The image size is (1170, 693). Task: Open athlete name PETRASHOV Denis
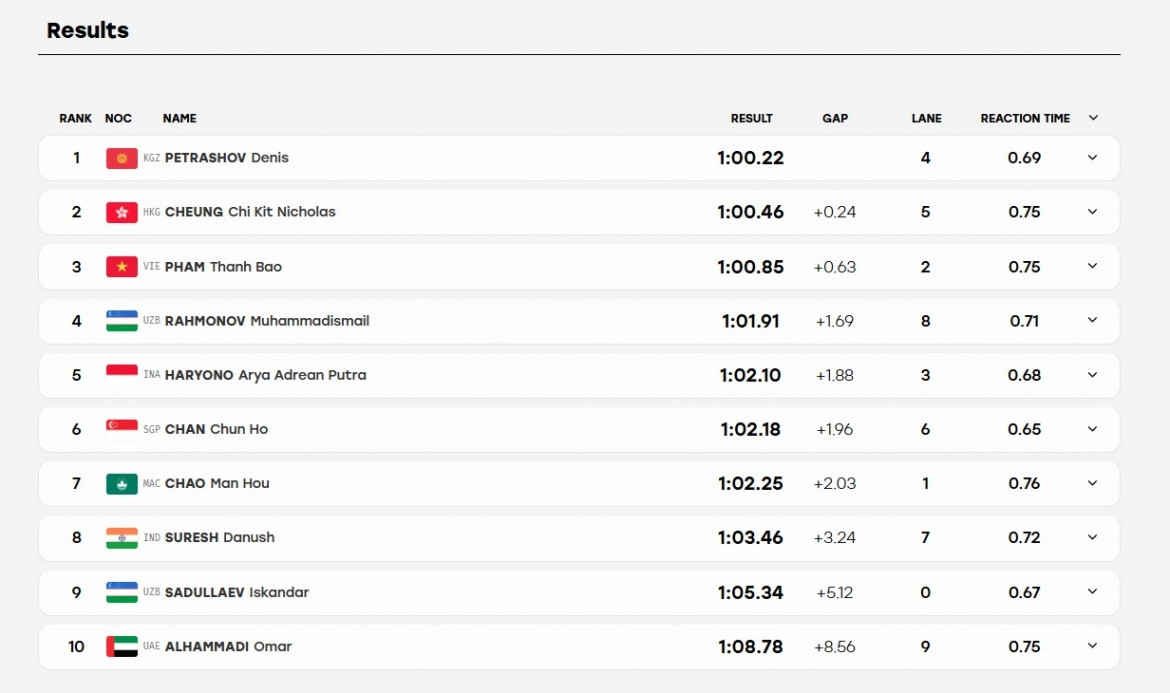227,158
